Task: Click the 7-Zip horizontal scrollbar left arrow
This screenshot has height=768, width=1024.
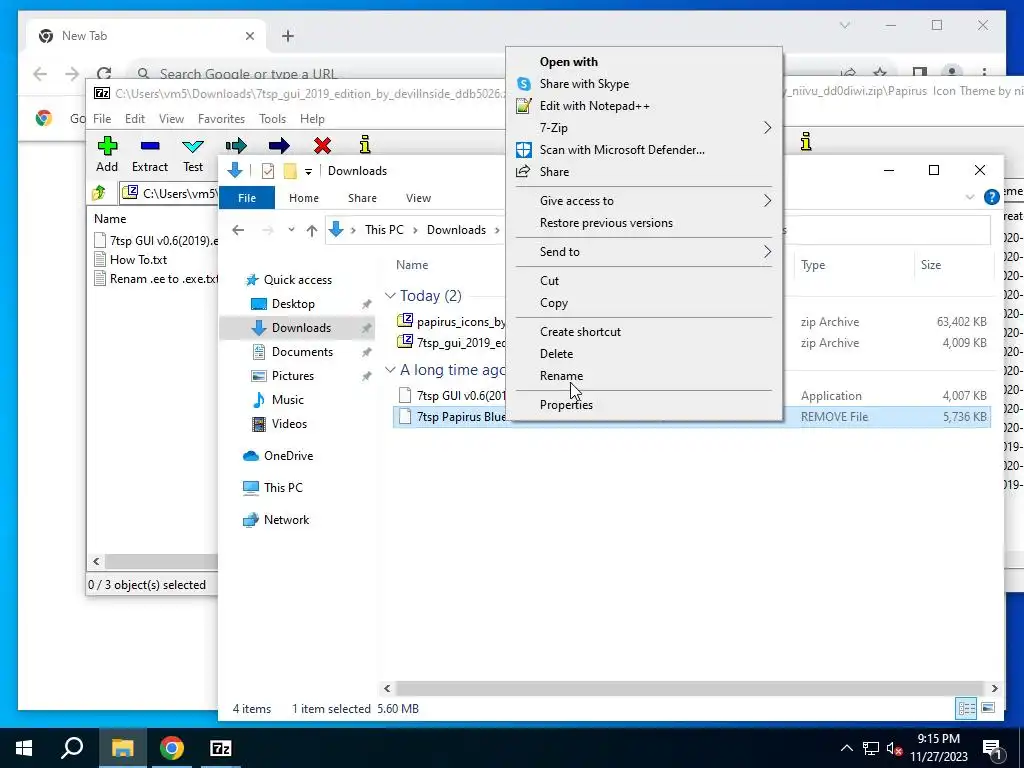Action: pos(97,562)
